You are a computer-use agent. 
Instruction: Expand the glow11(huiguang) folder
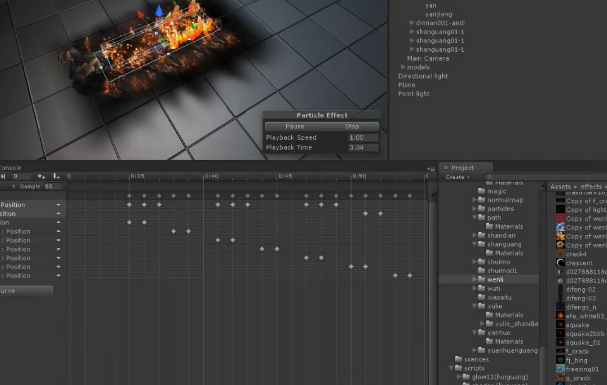(459, 376)
